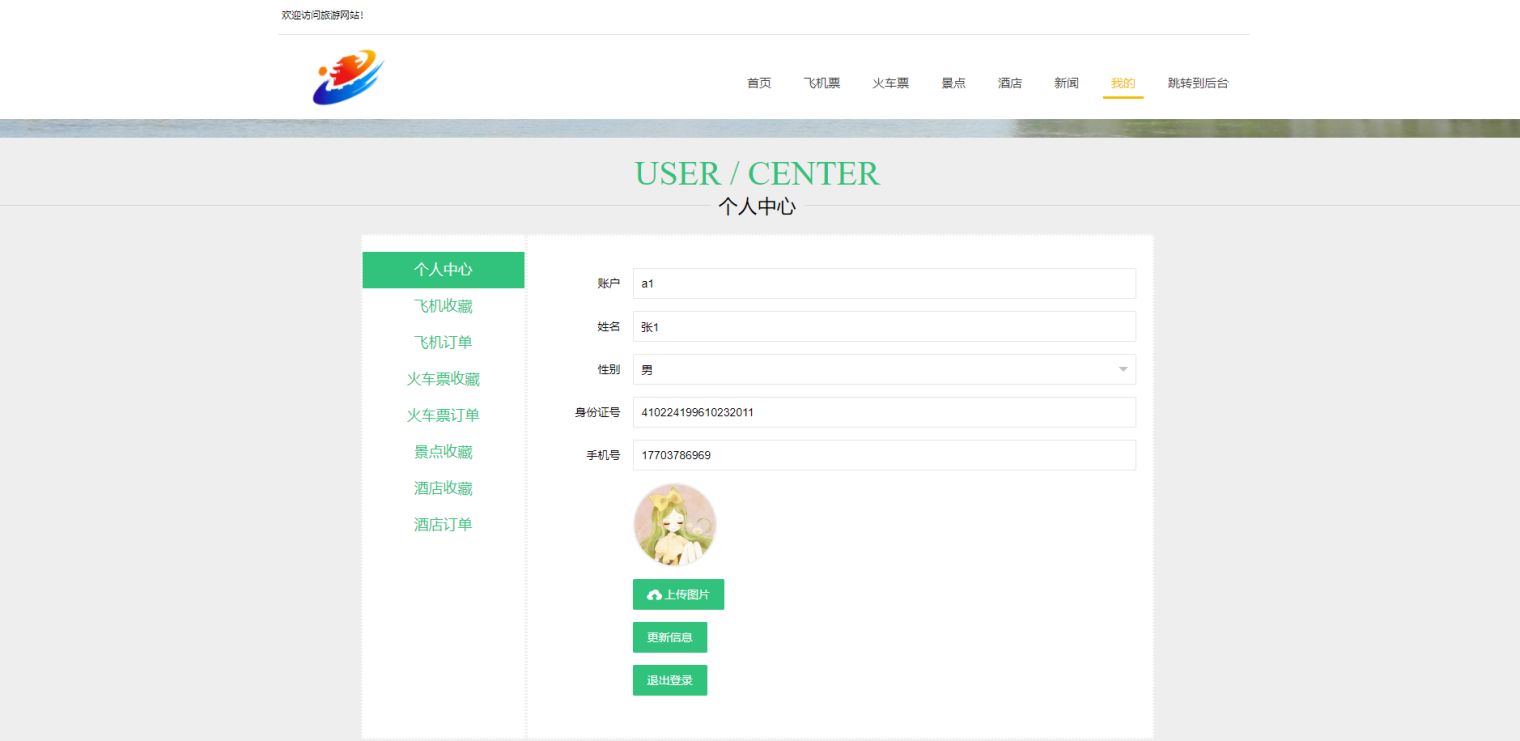Open 火车票订单 in the sidebar
The image size is (1520, 741).
click(443, 415)
